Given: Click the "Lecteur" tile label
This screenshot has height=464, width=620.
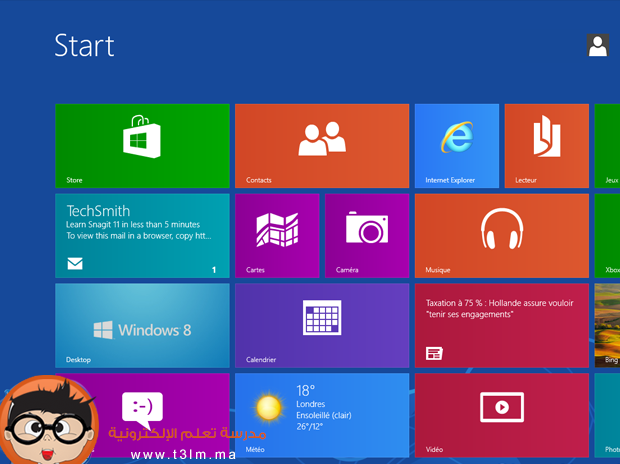Looking at the screenshot, I should (526, 180).
